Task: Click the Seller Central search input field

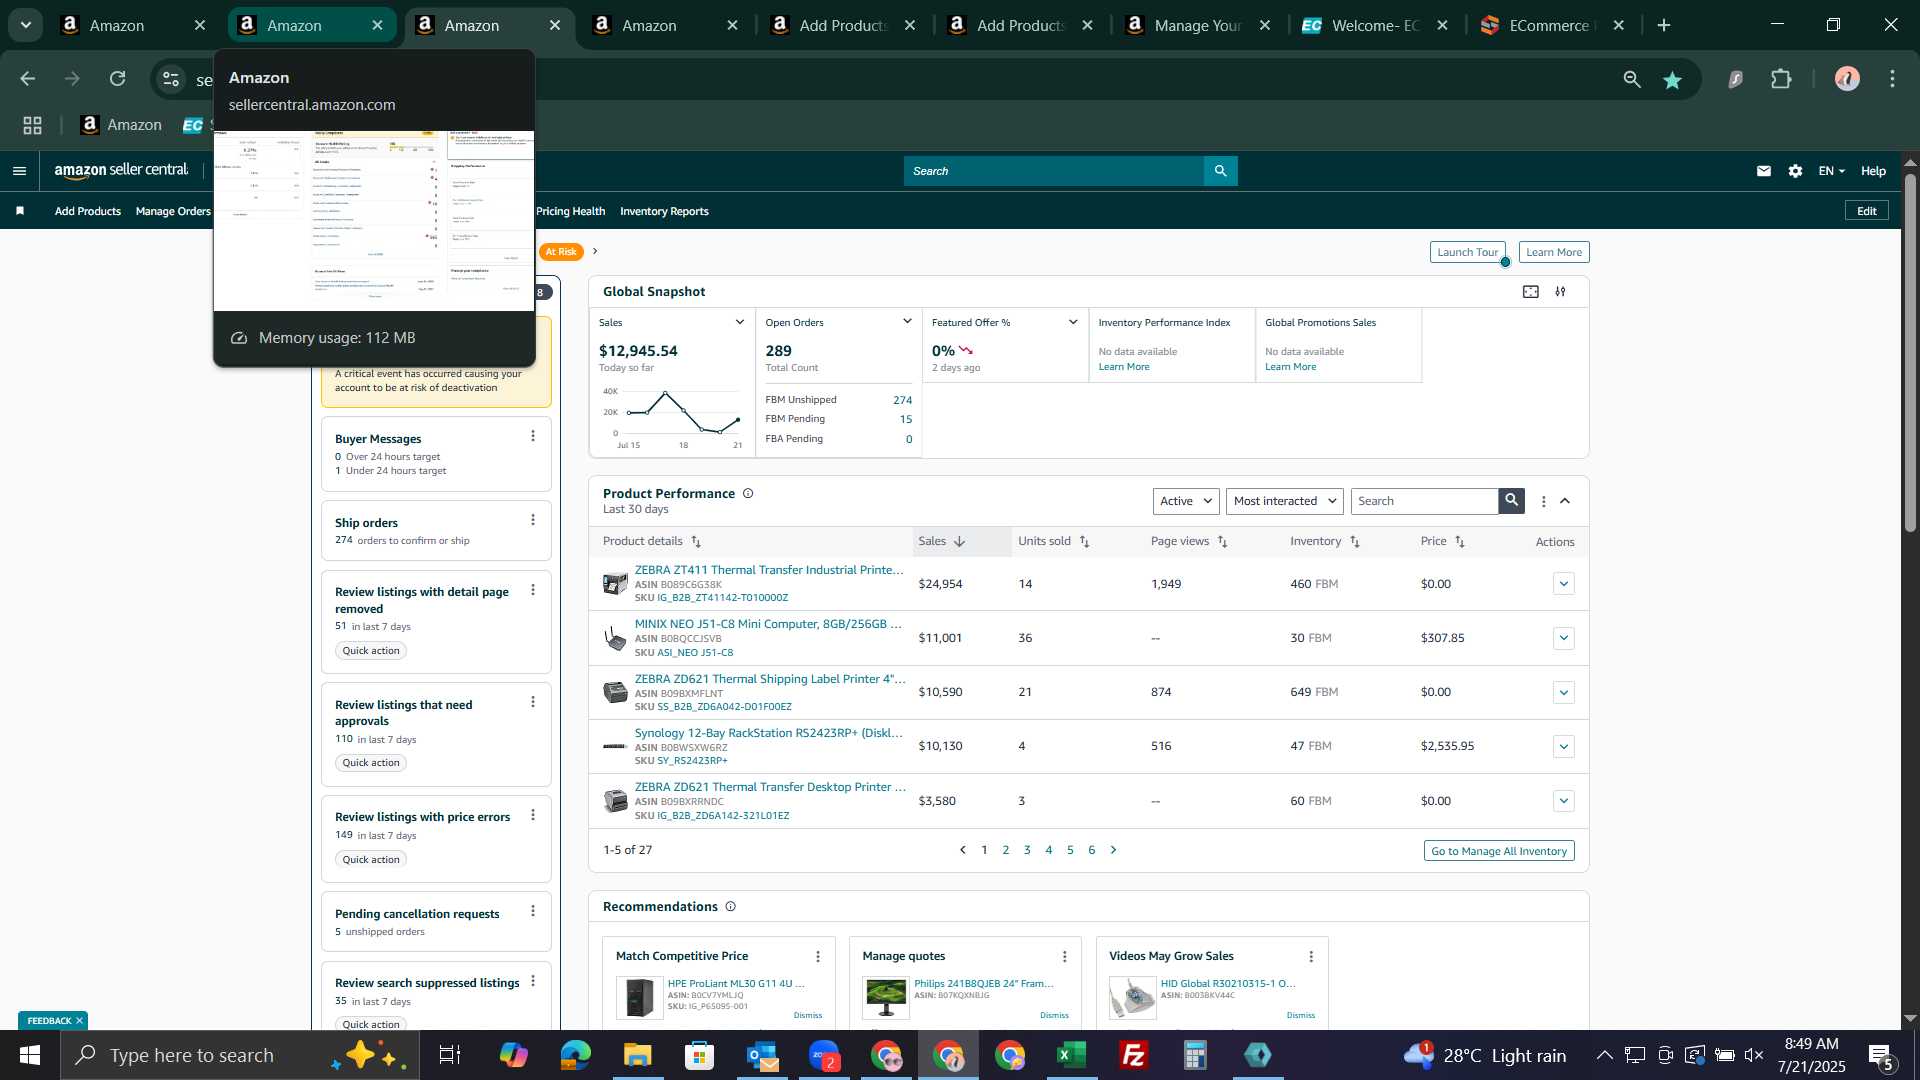Action: coord(1054,171)
